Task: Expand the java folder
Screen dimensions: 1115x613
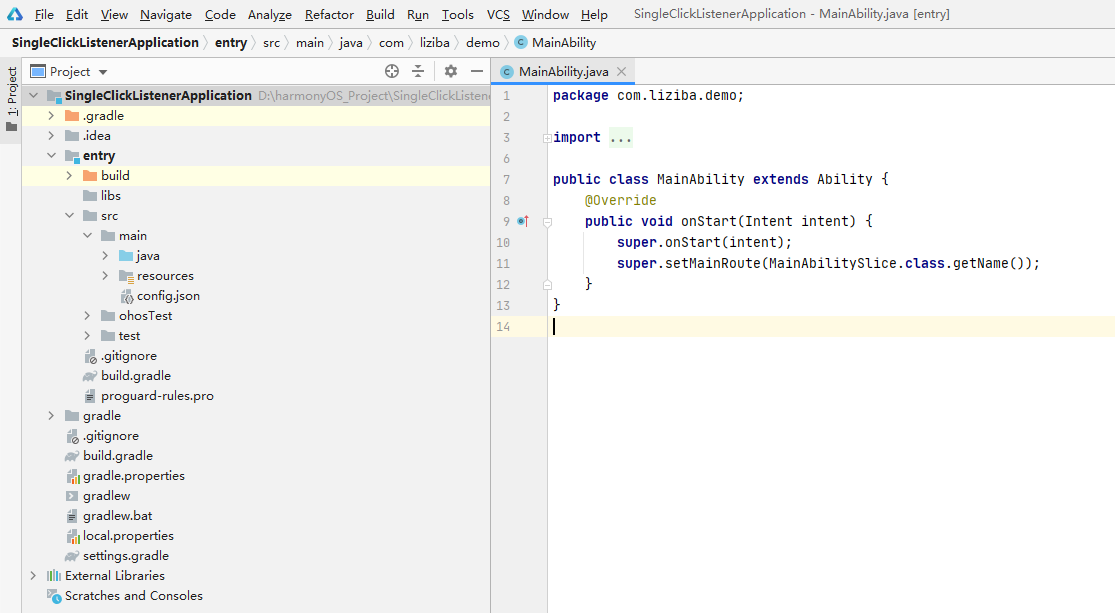Action: (x=106, y=256)
